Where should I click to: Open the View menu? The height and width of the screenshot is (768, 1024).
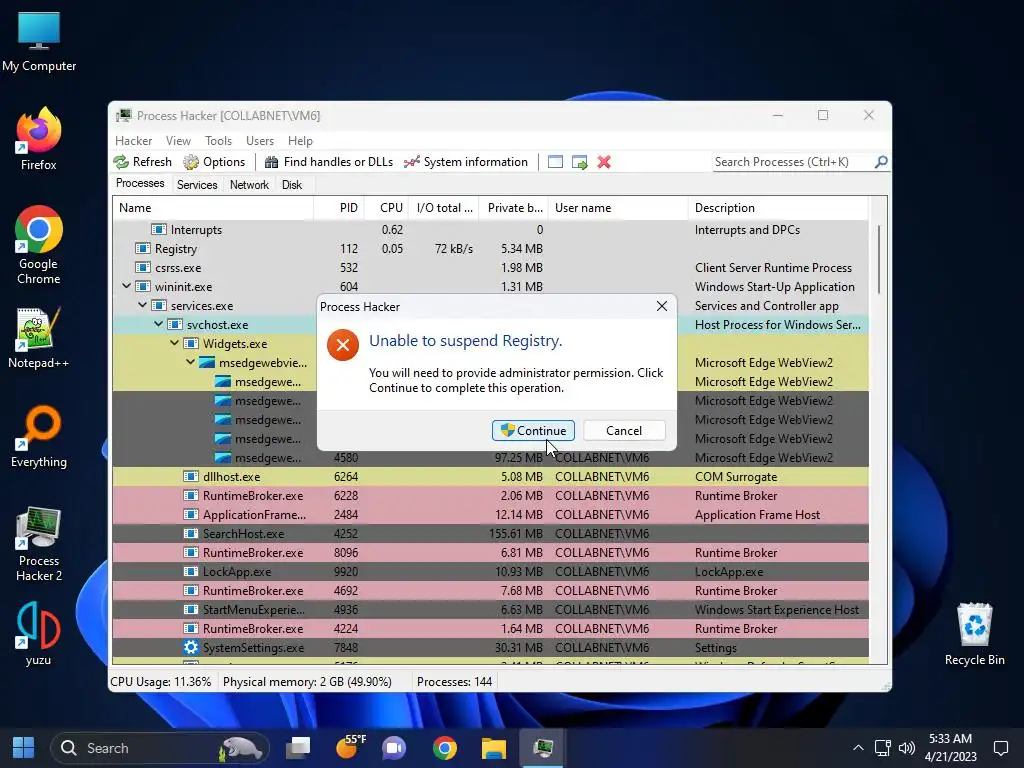coord(178,140)
